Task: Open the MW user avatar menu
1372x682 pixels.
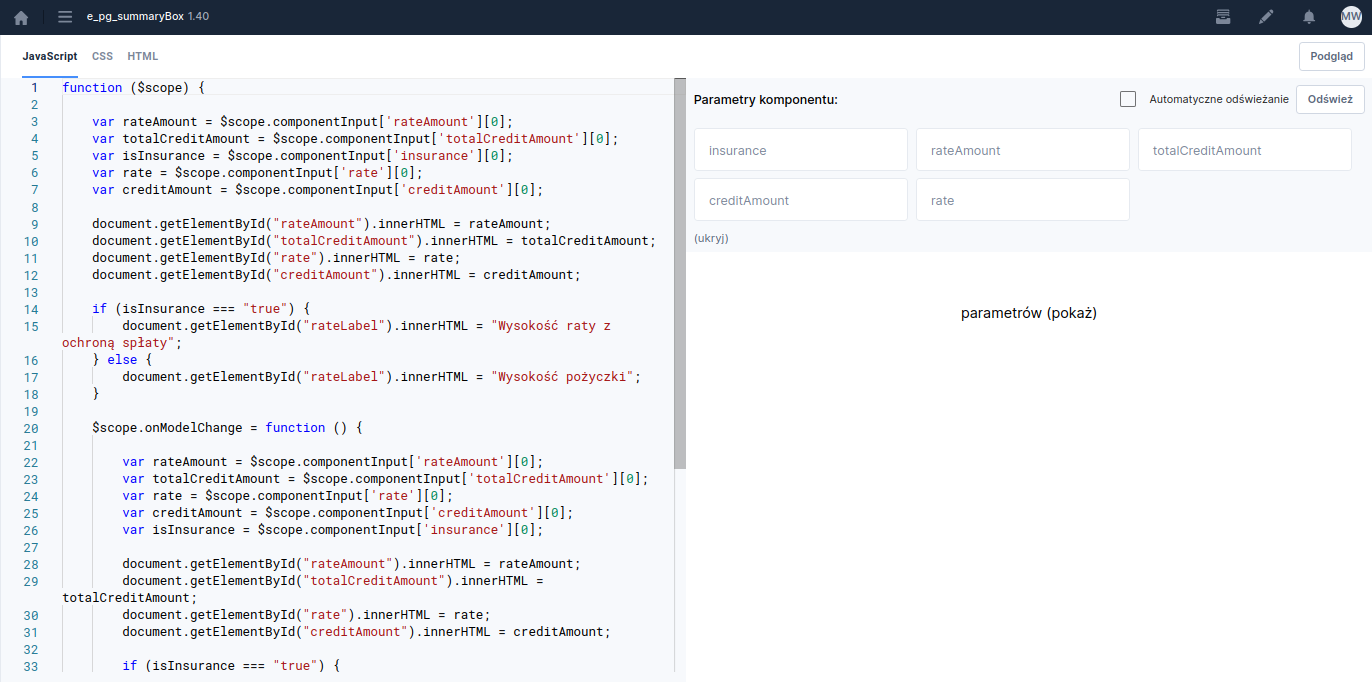Action: coord(1351,17)
